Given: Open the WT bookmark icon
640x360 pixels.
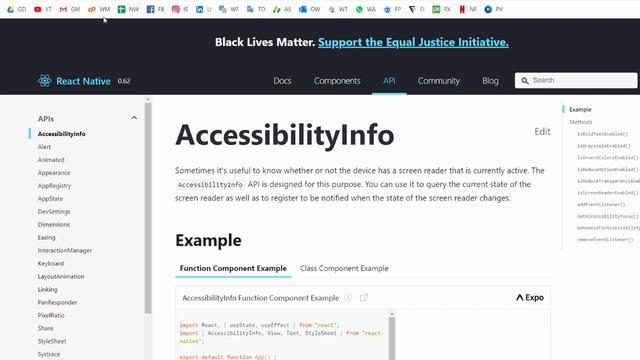Looking at the screenshot, I should (x=331, y=9).
